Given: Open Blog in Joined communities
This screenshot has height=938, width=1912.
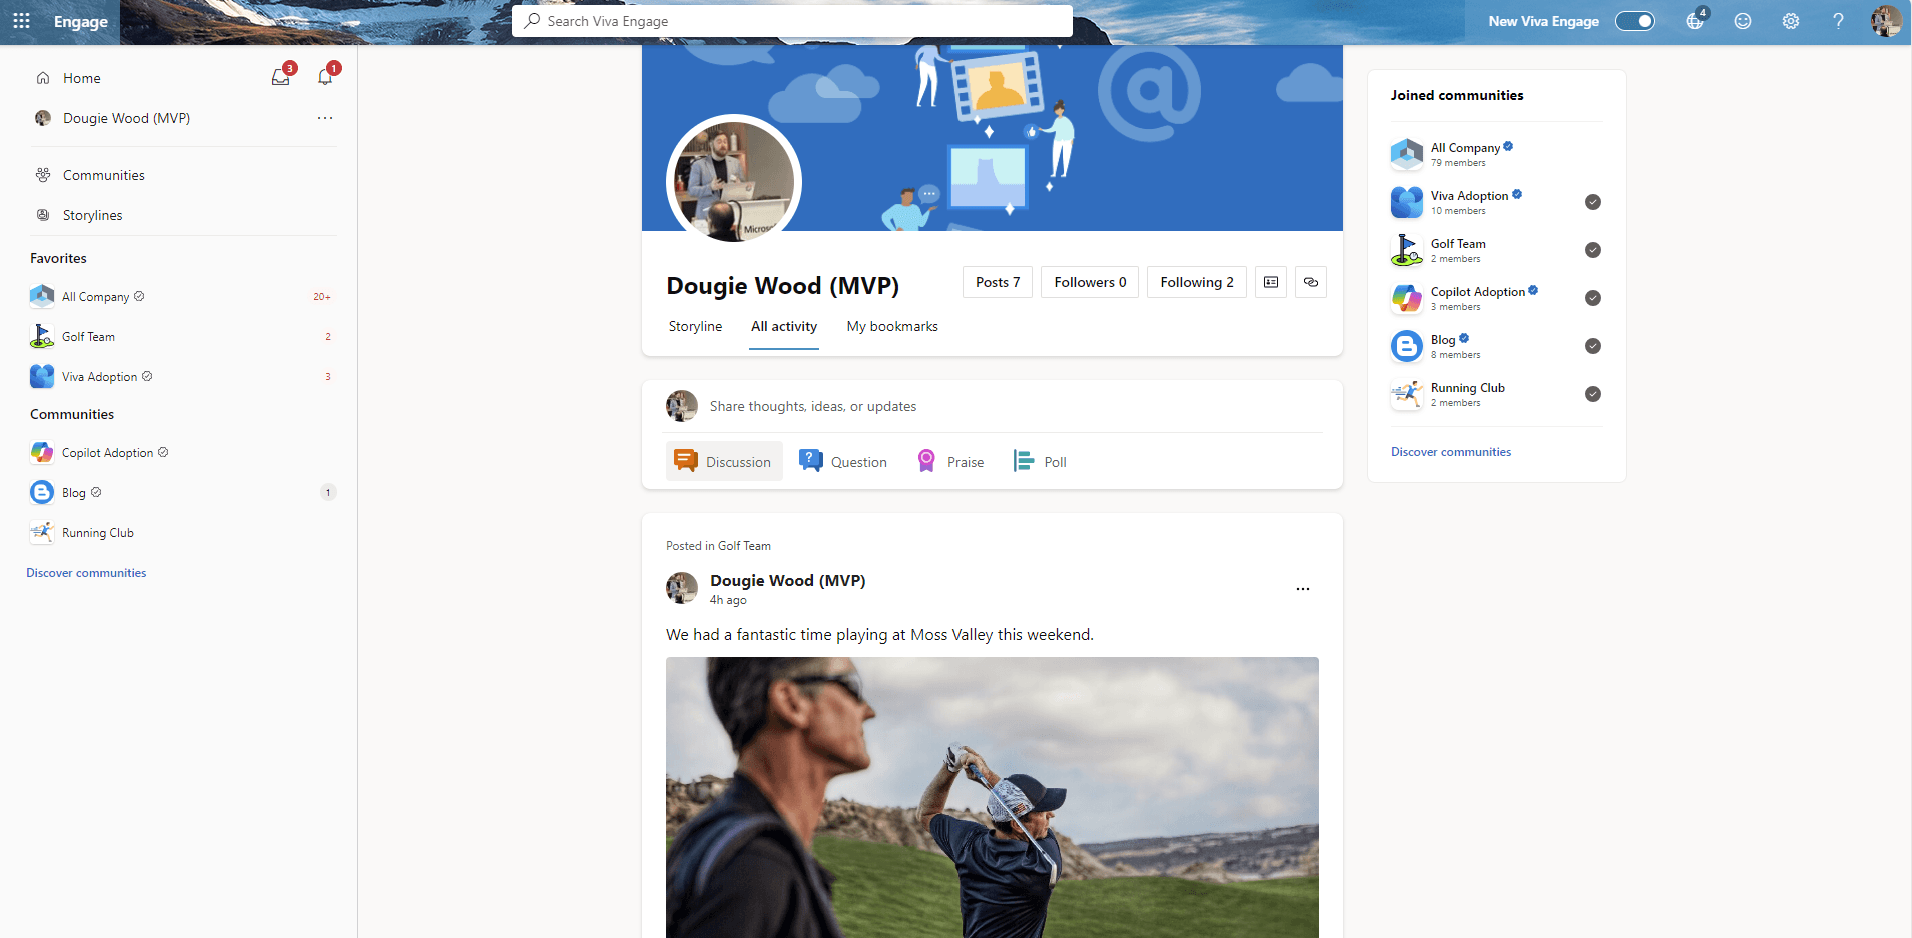Looking at the screenshot, I should point(1443,340).
